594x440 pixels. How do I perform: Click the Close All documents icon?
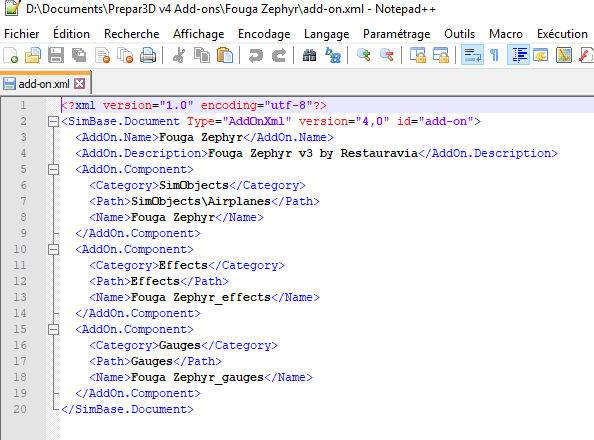[x=125, y=55]
